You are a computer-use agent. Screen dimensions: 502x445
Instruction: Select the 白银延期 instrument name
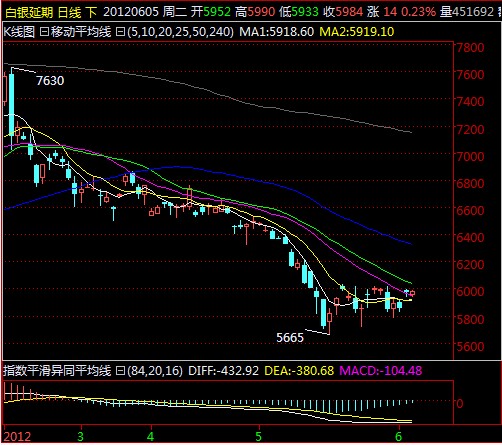(29, 12)
